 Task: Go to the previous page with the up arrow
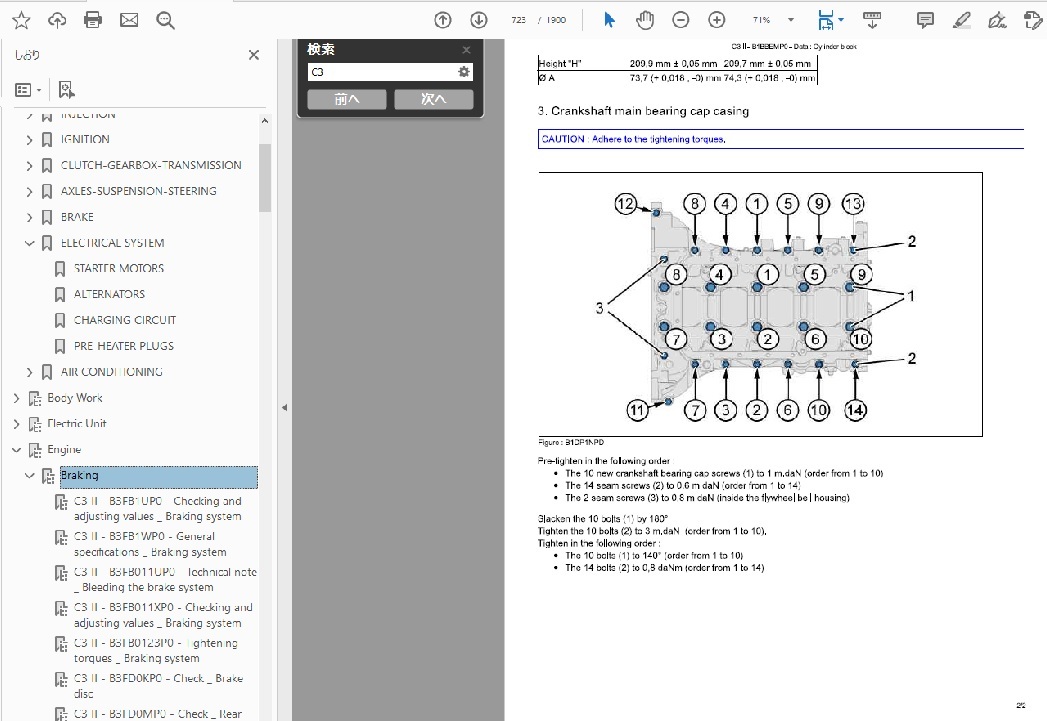[x=443, y=20]
